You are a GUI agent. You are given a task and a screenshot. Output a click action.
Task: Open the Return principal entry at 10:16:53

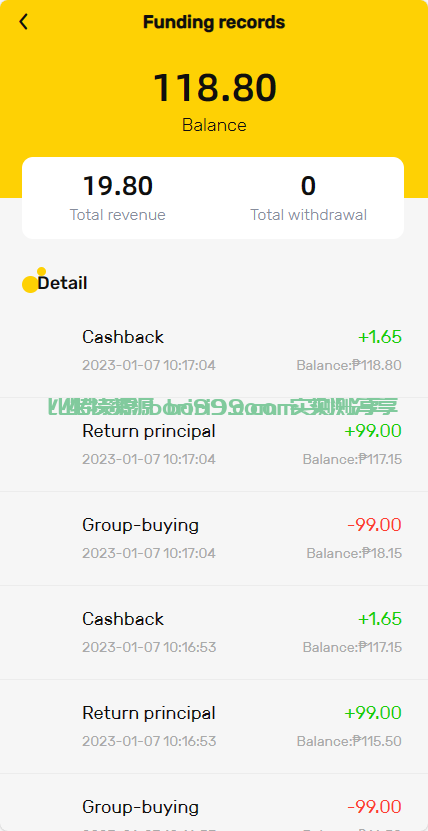pos(214,727)
